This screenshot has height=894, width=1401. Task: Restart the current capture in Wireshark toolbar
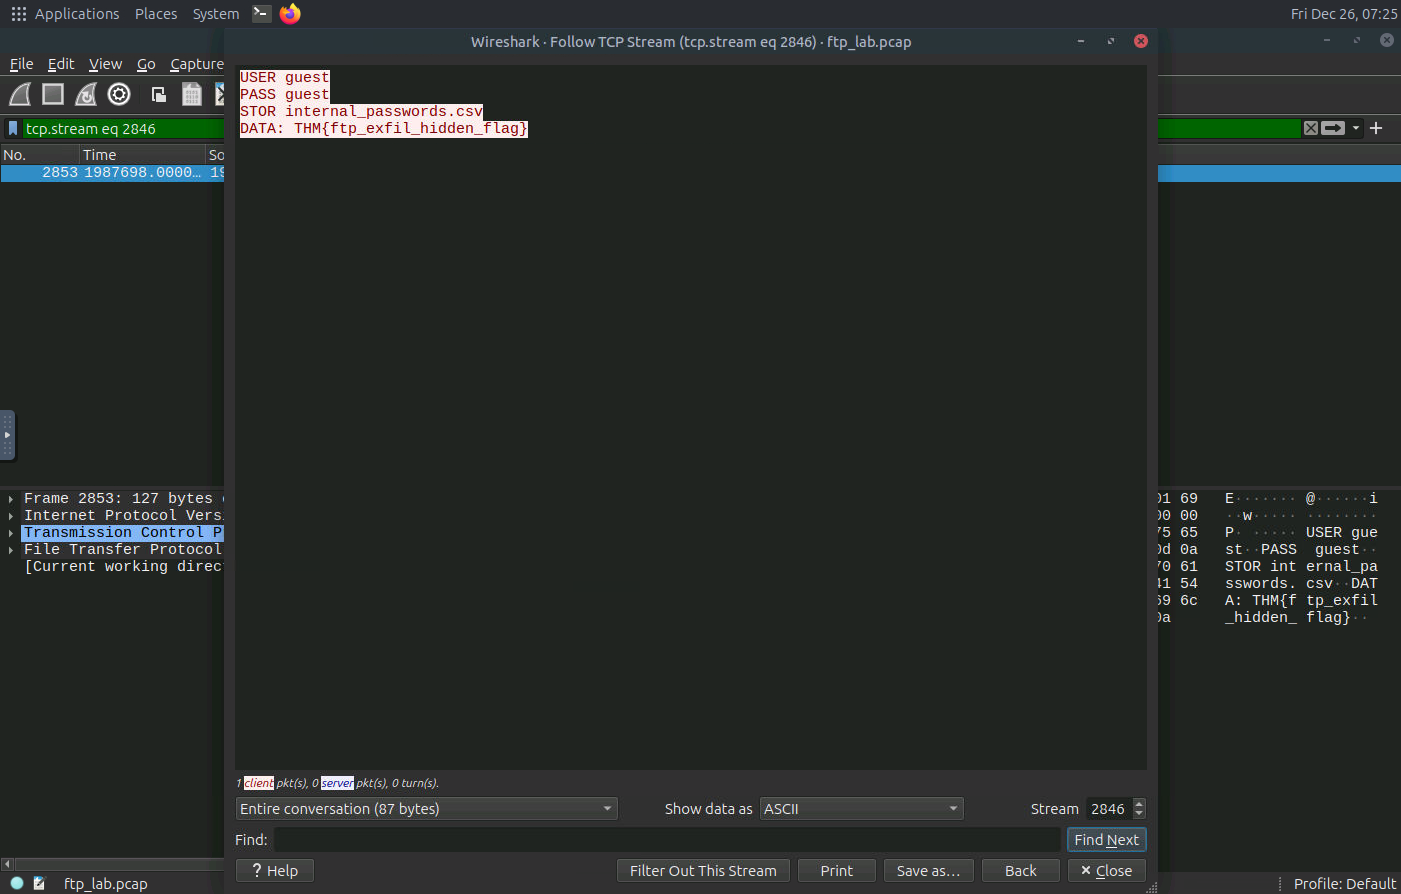point(86,94)
